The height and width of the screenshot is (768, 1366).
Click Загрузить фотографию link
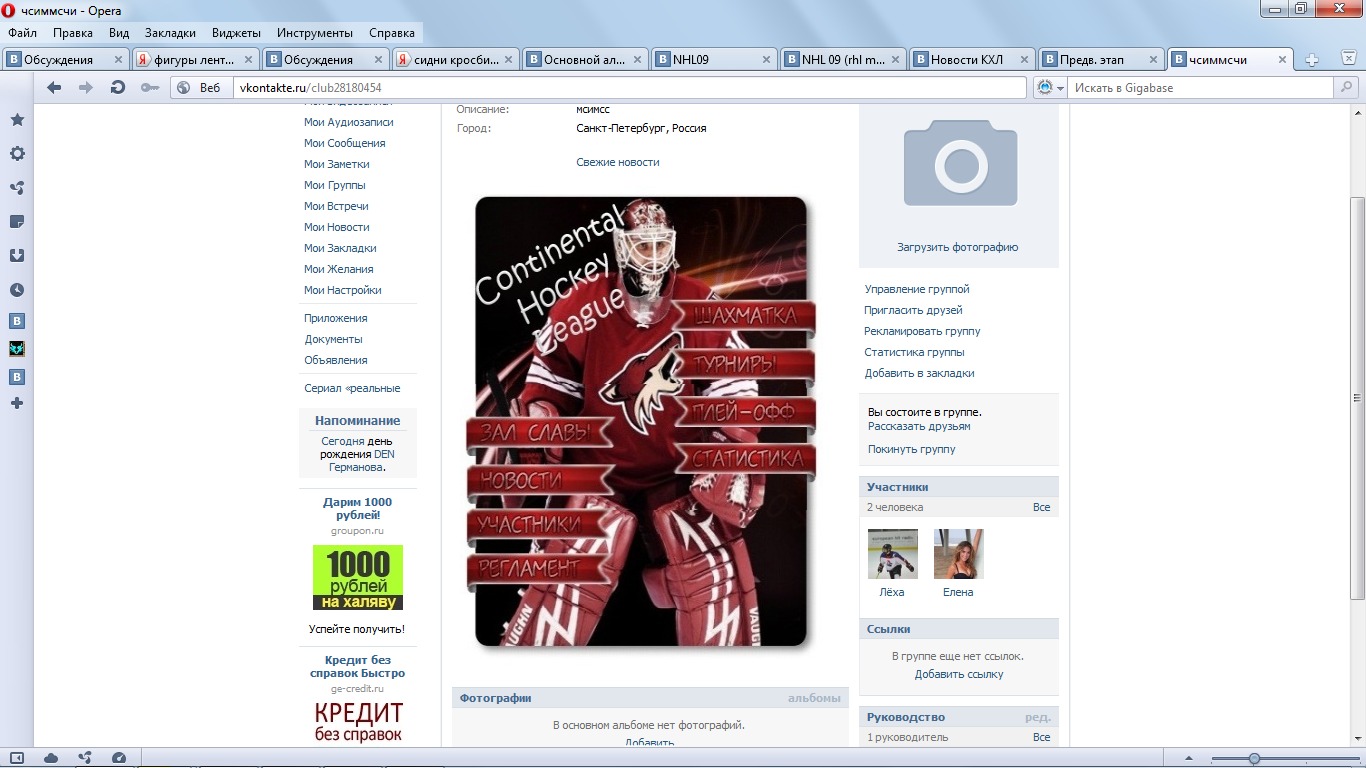click(x=957, y=247)
